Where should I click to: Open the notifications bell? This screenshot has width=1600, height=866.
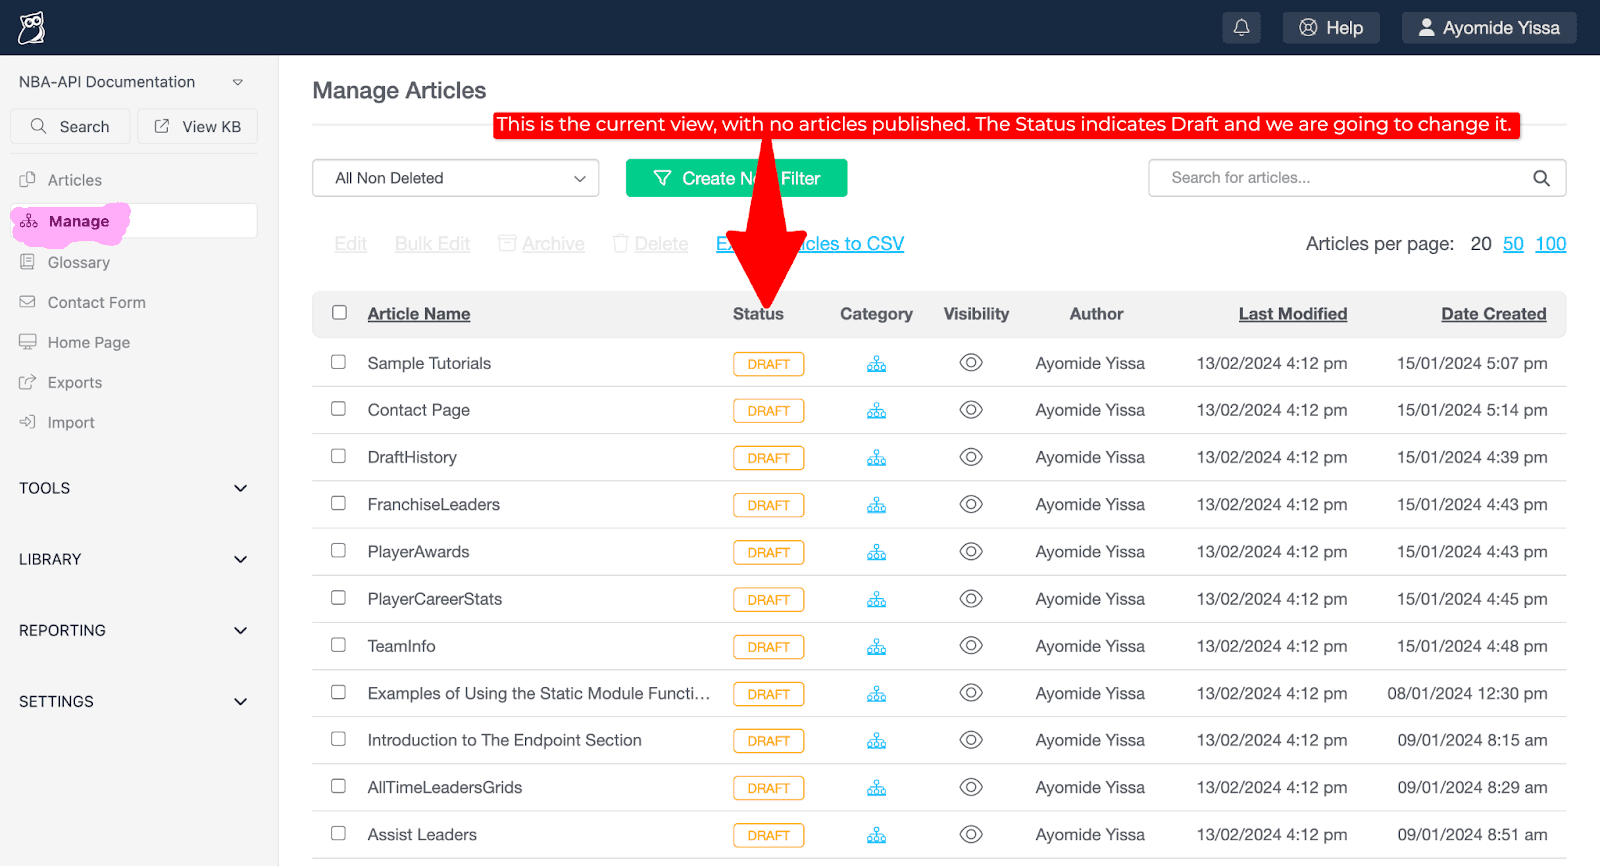click(1241, 28)
